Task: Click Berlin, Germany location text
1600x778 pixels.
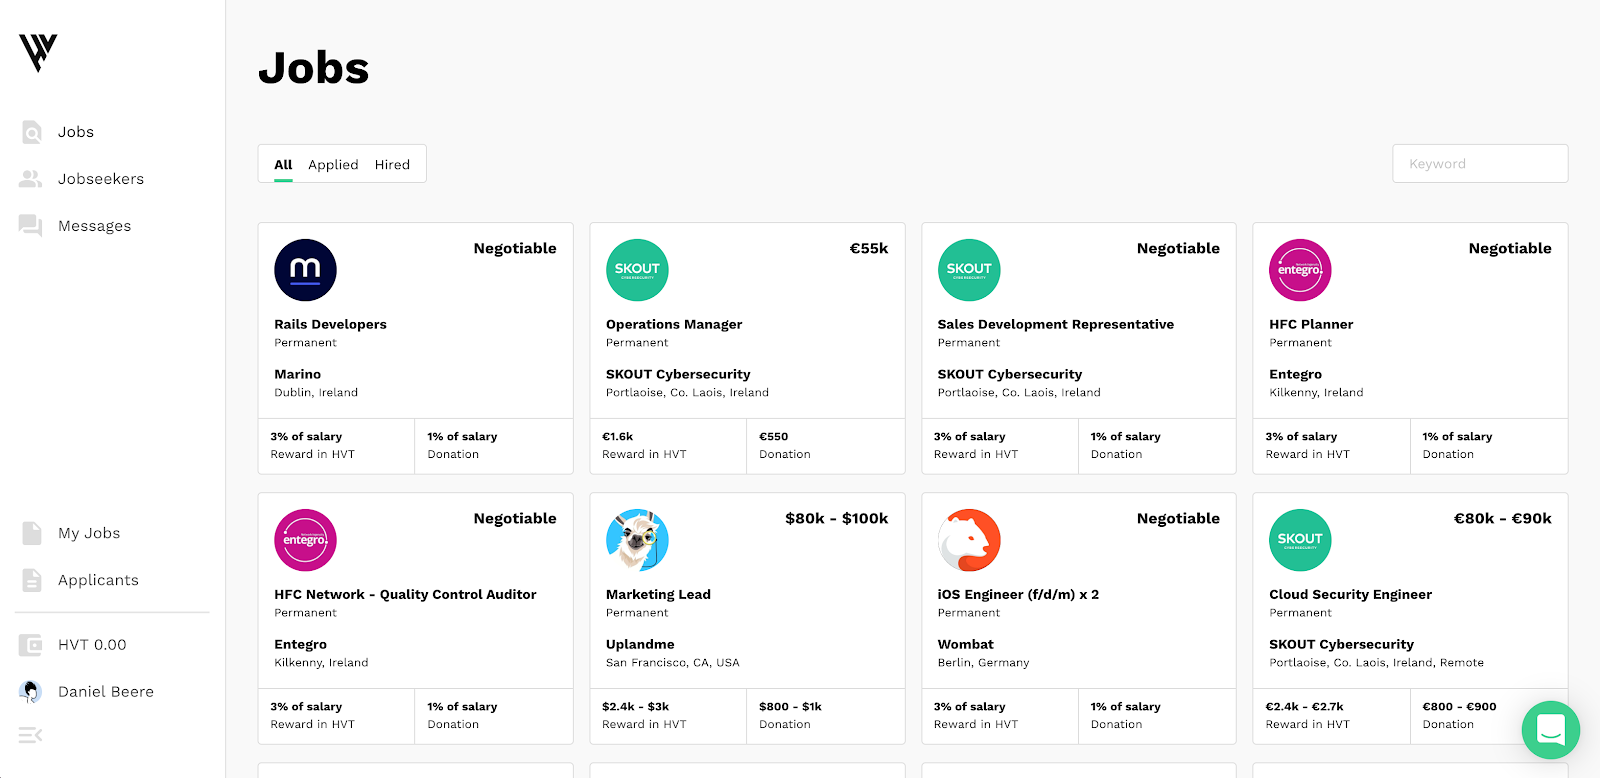Action: pyautogui.click(x=983, y=663)
